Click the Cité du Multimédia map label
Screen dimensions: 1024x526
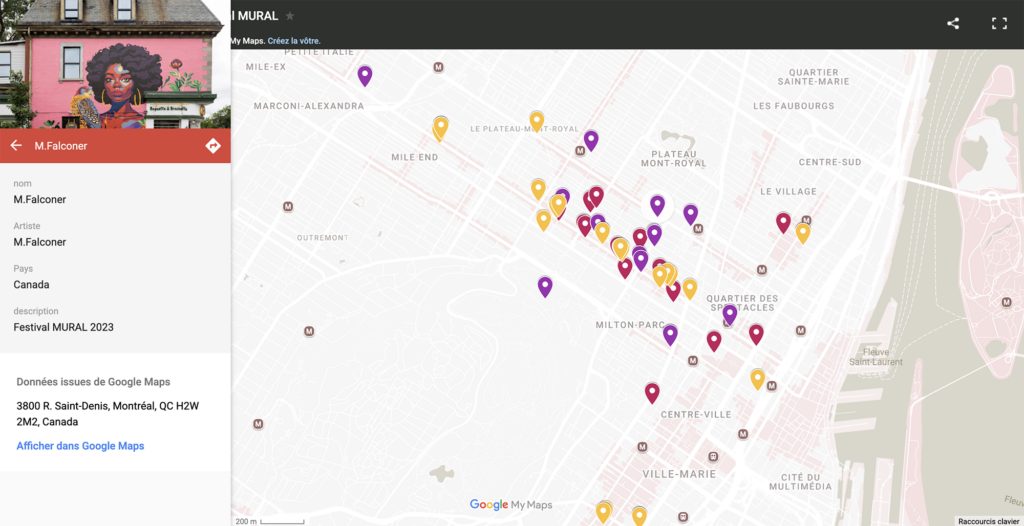[x=800, y=482]
